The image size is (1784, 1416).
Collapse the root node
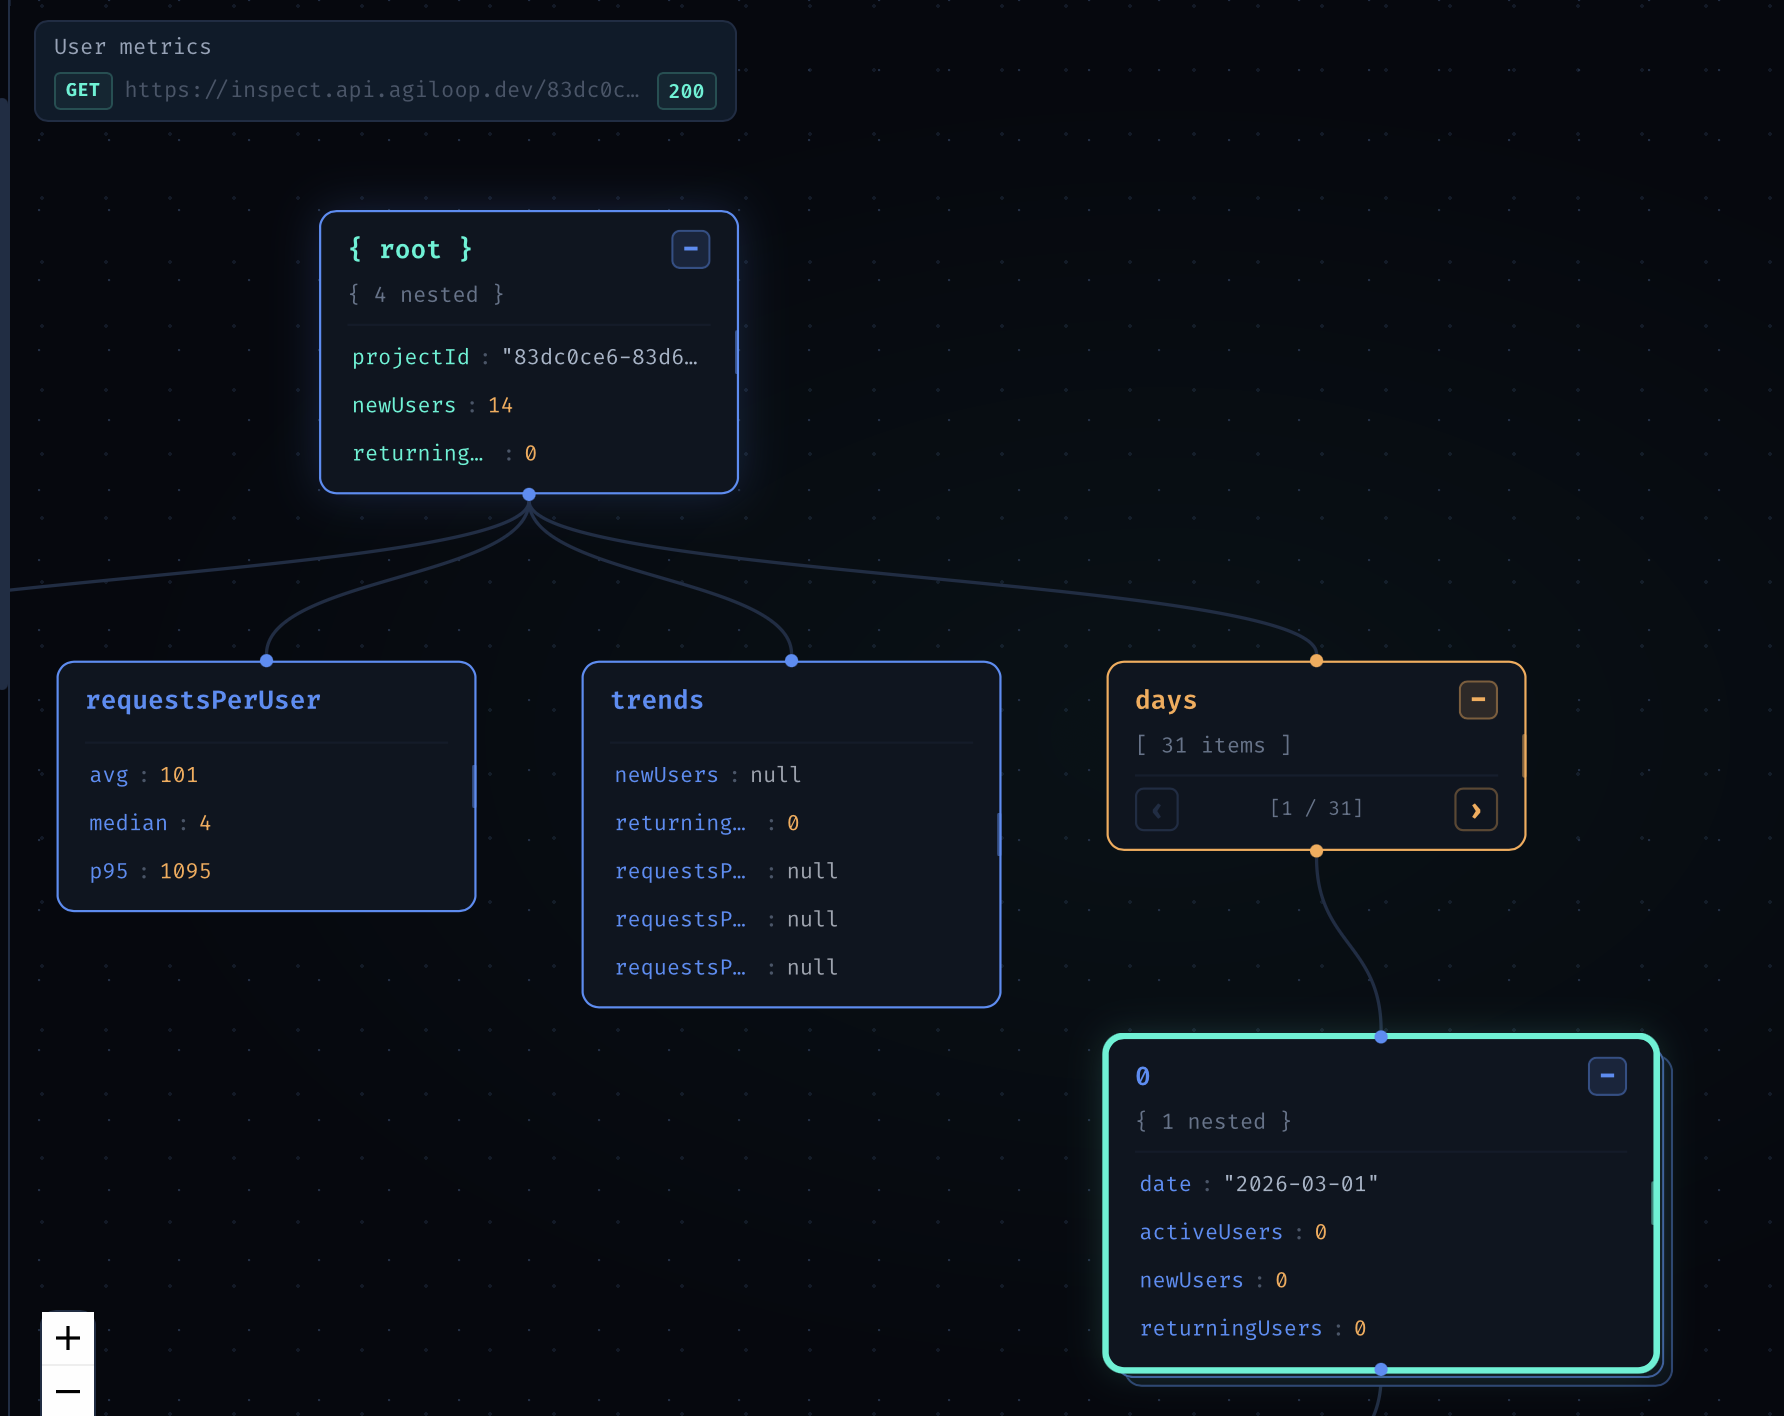[690, 249]
